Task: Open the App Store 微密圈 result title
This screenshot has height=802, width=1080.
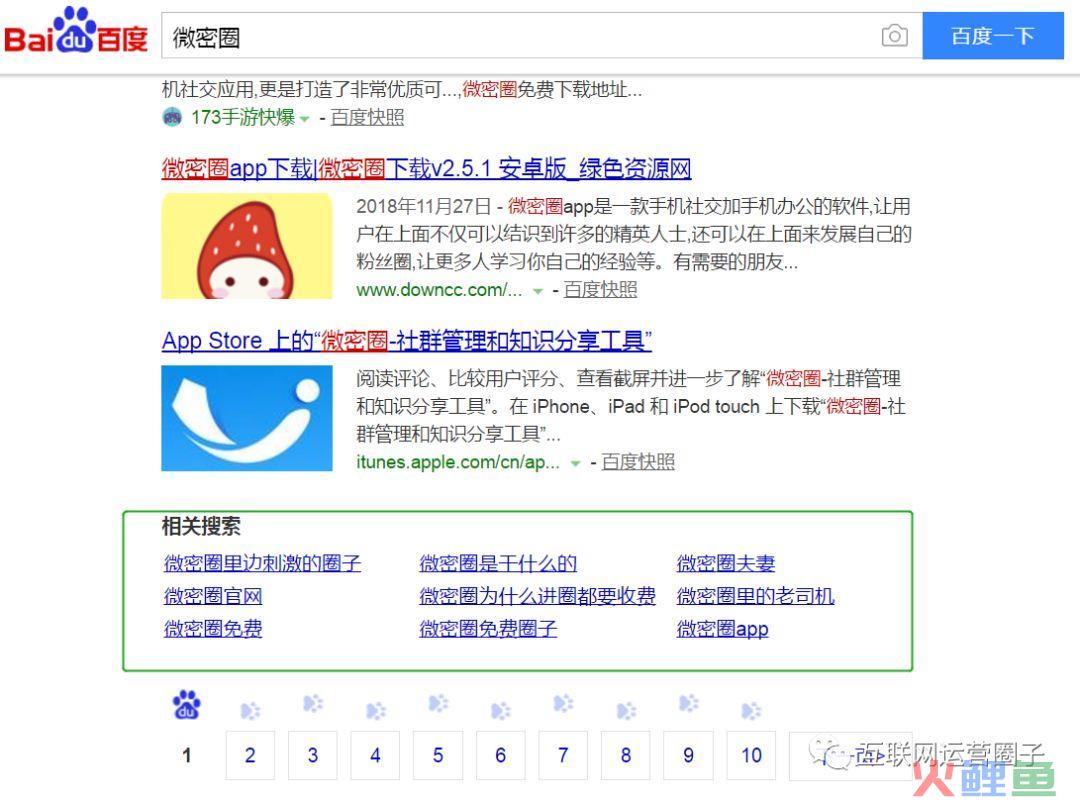Action: point(406,340)
